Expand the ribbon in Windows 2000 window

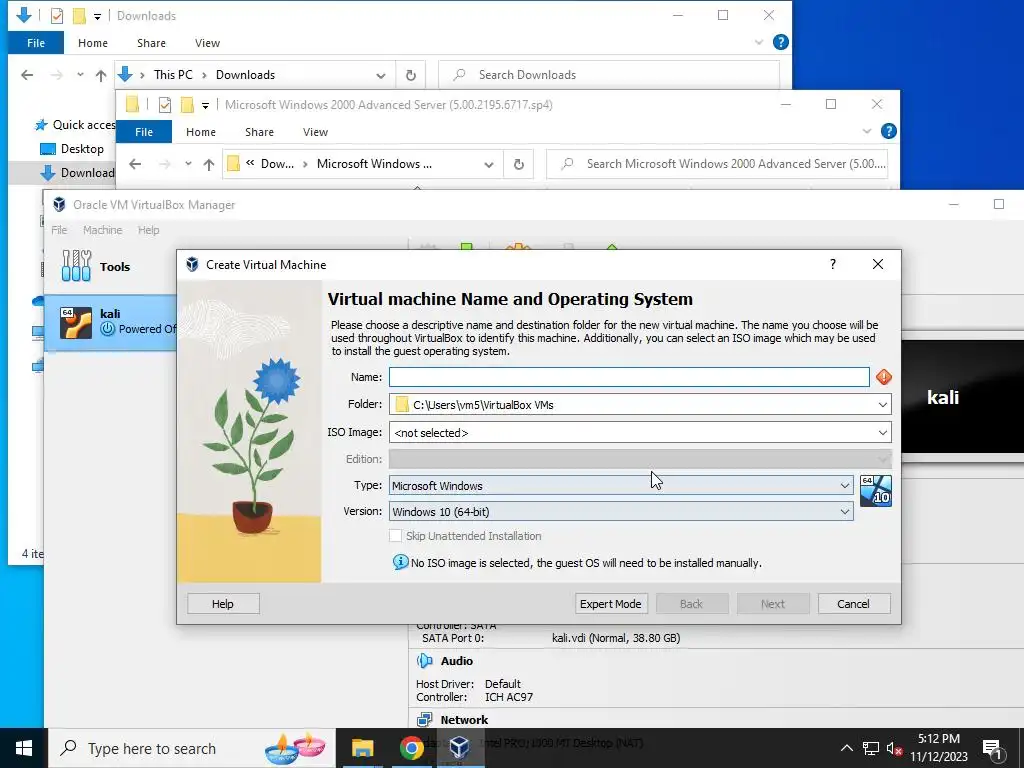[867, 131]
